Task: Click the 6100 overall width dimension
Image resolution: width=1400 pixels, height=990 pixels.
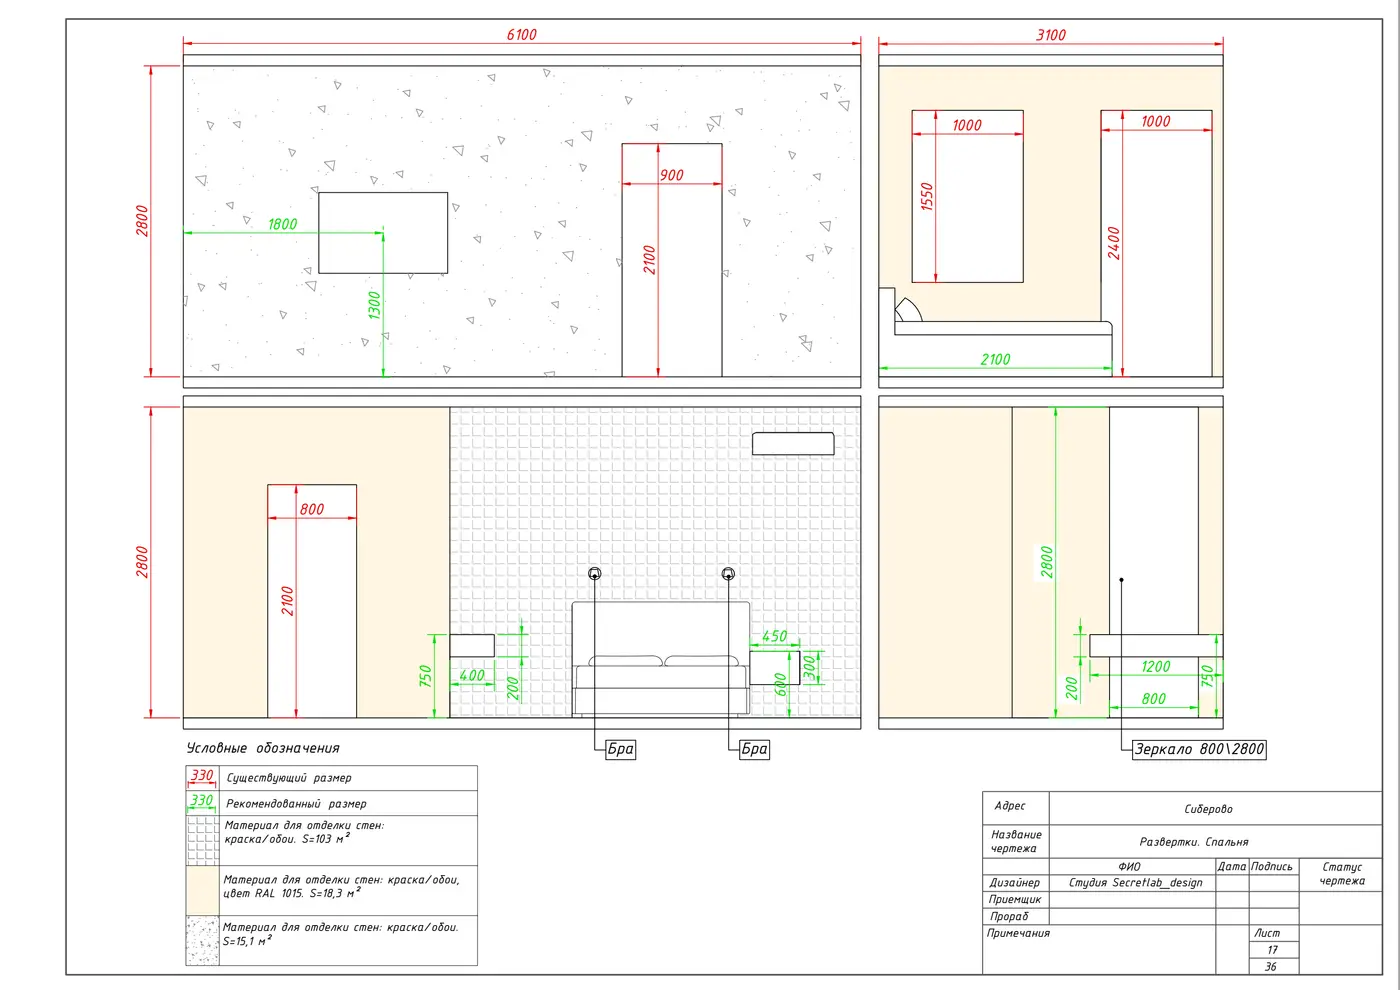Action: (521, 35)
